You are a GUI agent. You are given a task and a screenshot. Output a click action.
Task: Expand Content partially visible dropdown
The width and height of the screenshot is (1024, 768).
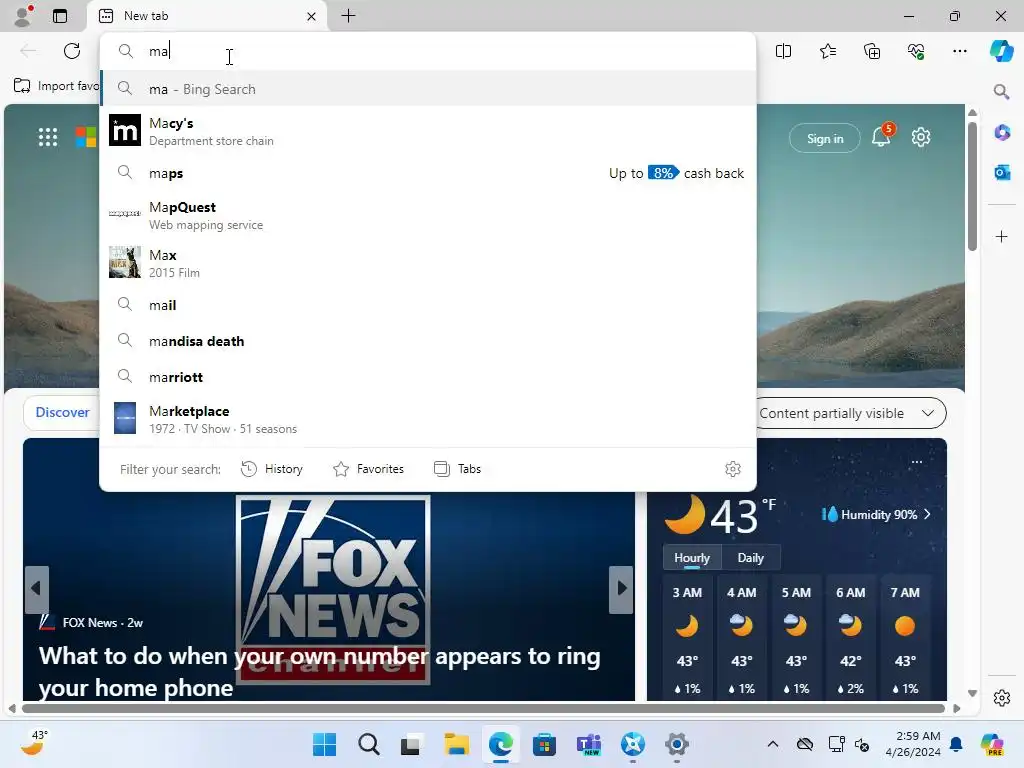[850, 413]
